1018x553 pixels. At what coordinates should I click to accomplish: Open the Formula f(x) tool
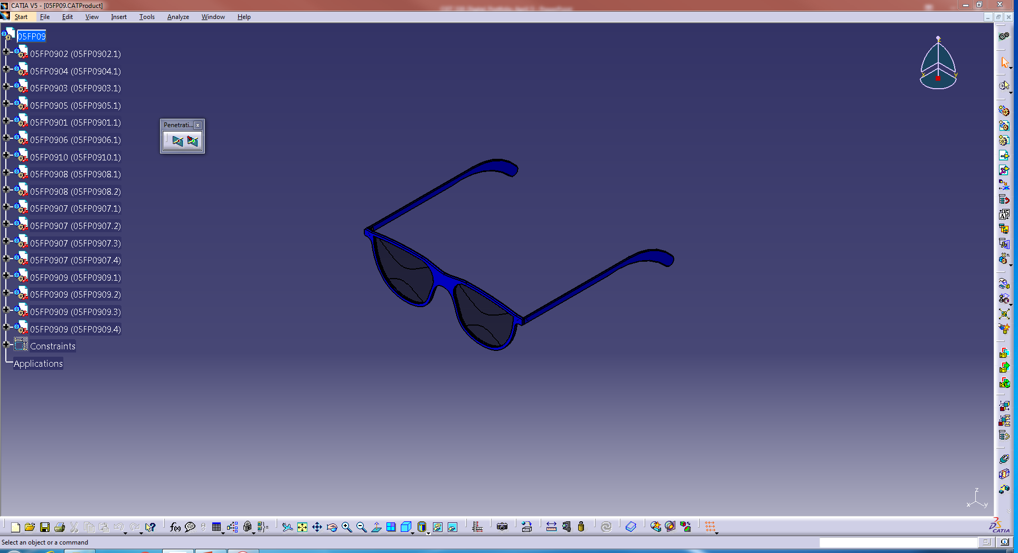pos(175,527)
